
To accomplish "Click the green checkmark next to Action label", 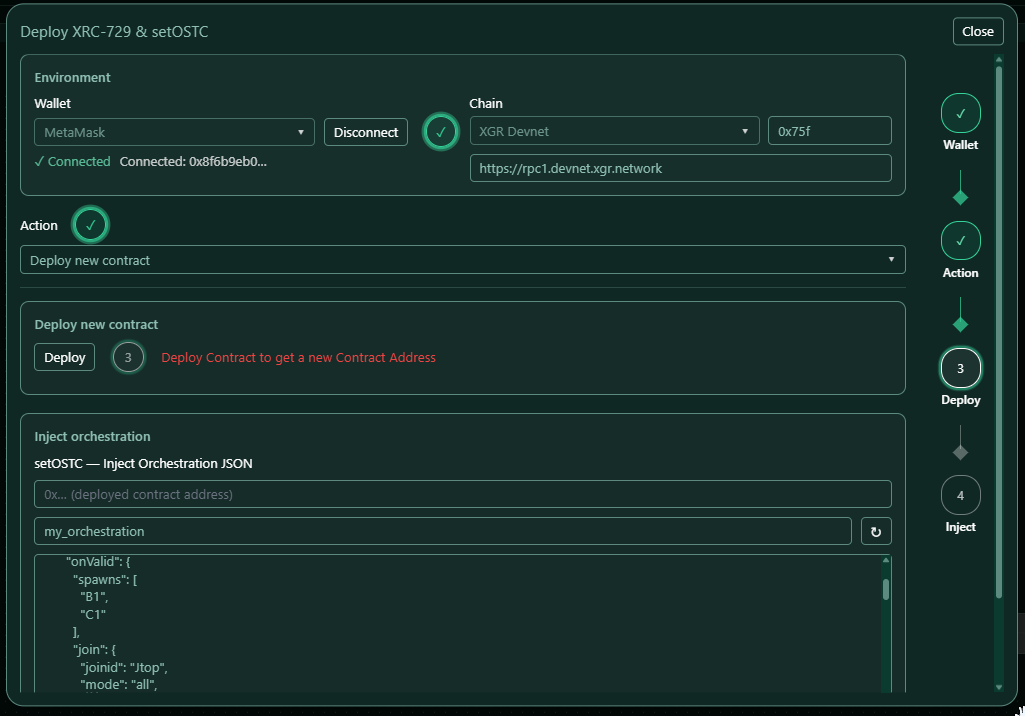I will click(x=90, y=225).
